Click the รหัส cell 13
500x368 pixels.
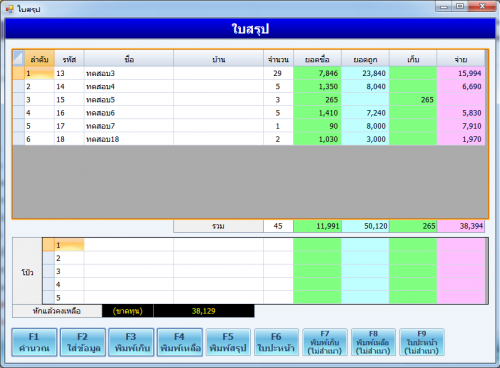click(x=69, y=73)
